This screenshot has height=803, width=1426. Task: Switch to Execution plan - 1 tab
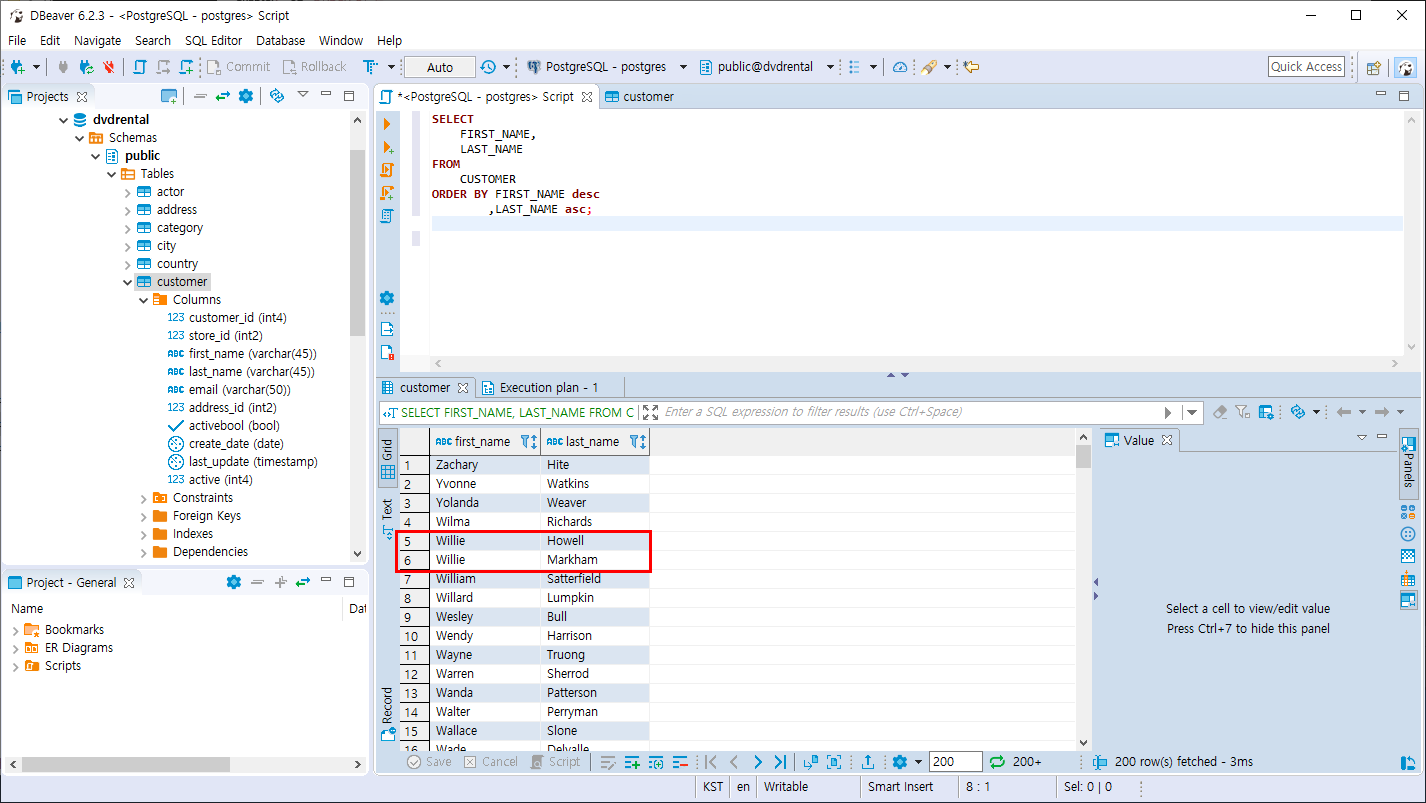540,388
